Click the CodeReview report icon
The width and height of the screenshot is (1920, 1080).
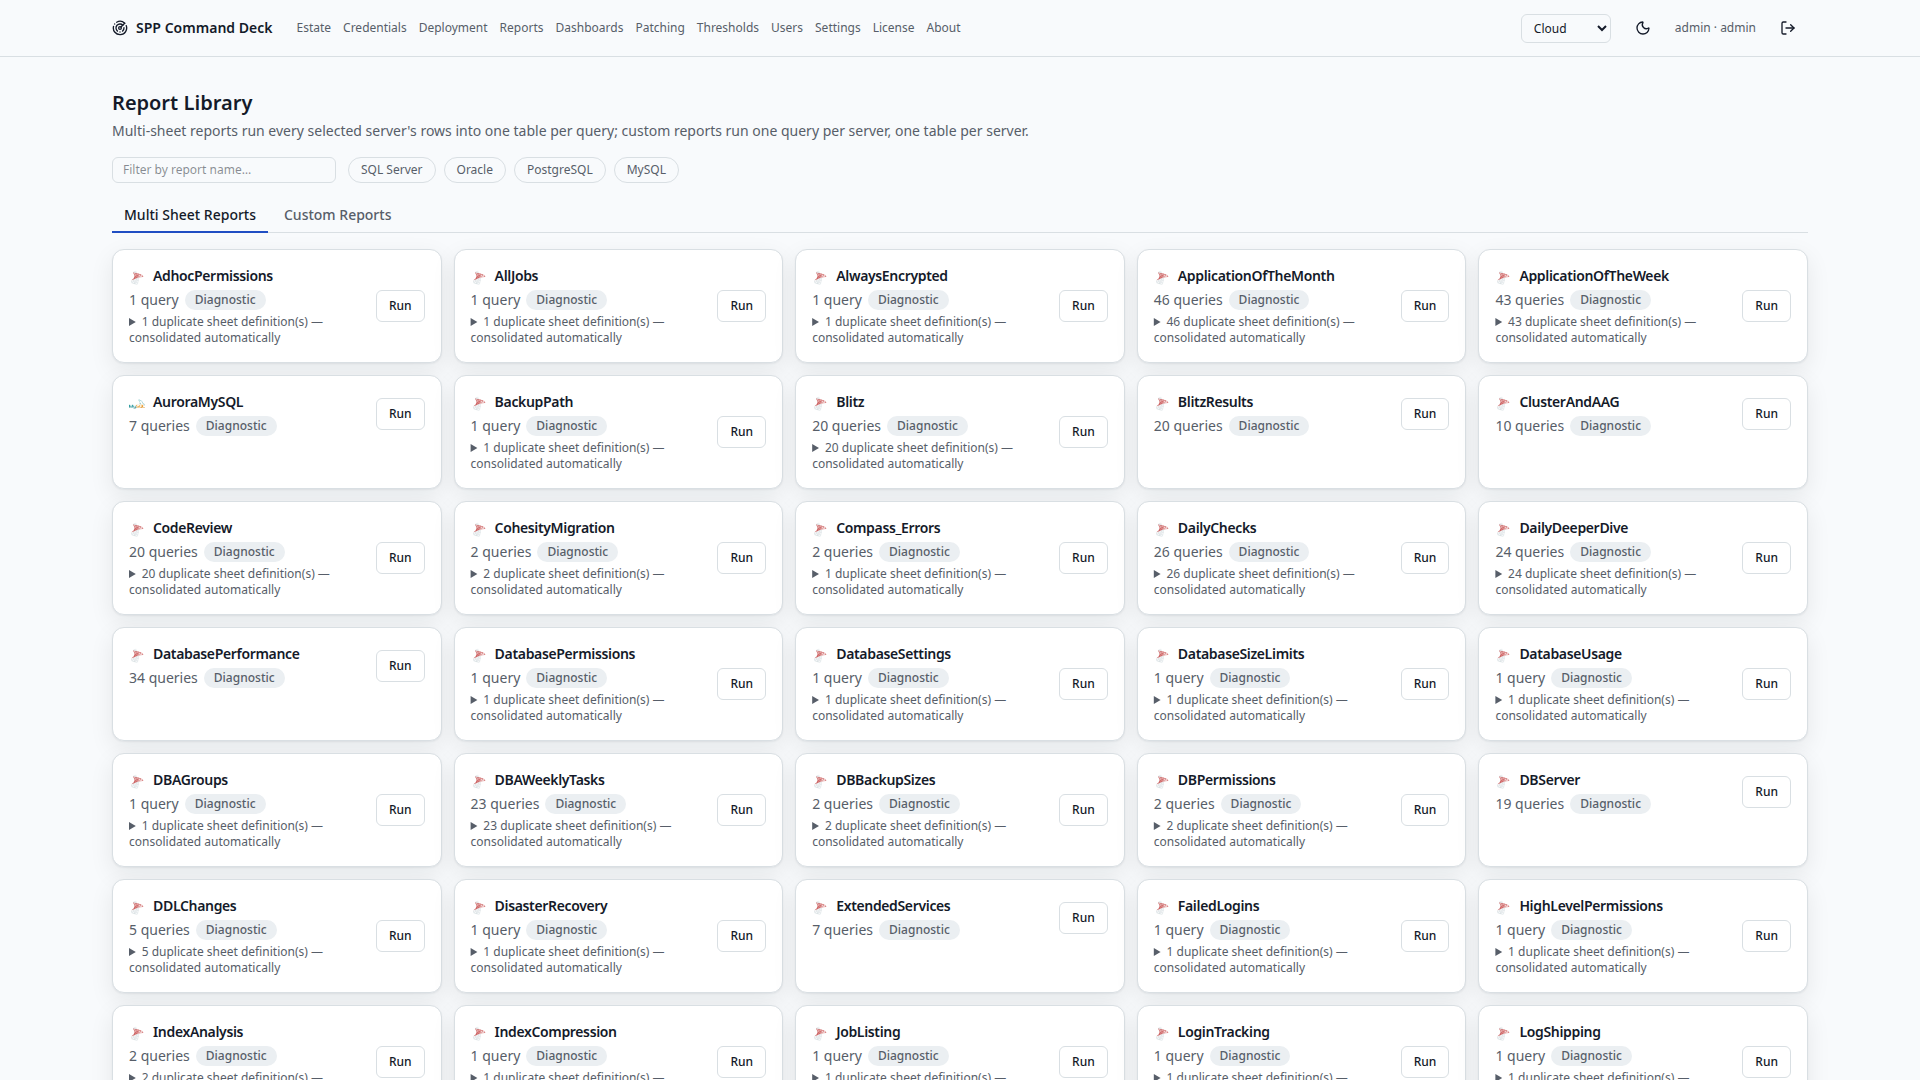click(x=137, y=529)
